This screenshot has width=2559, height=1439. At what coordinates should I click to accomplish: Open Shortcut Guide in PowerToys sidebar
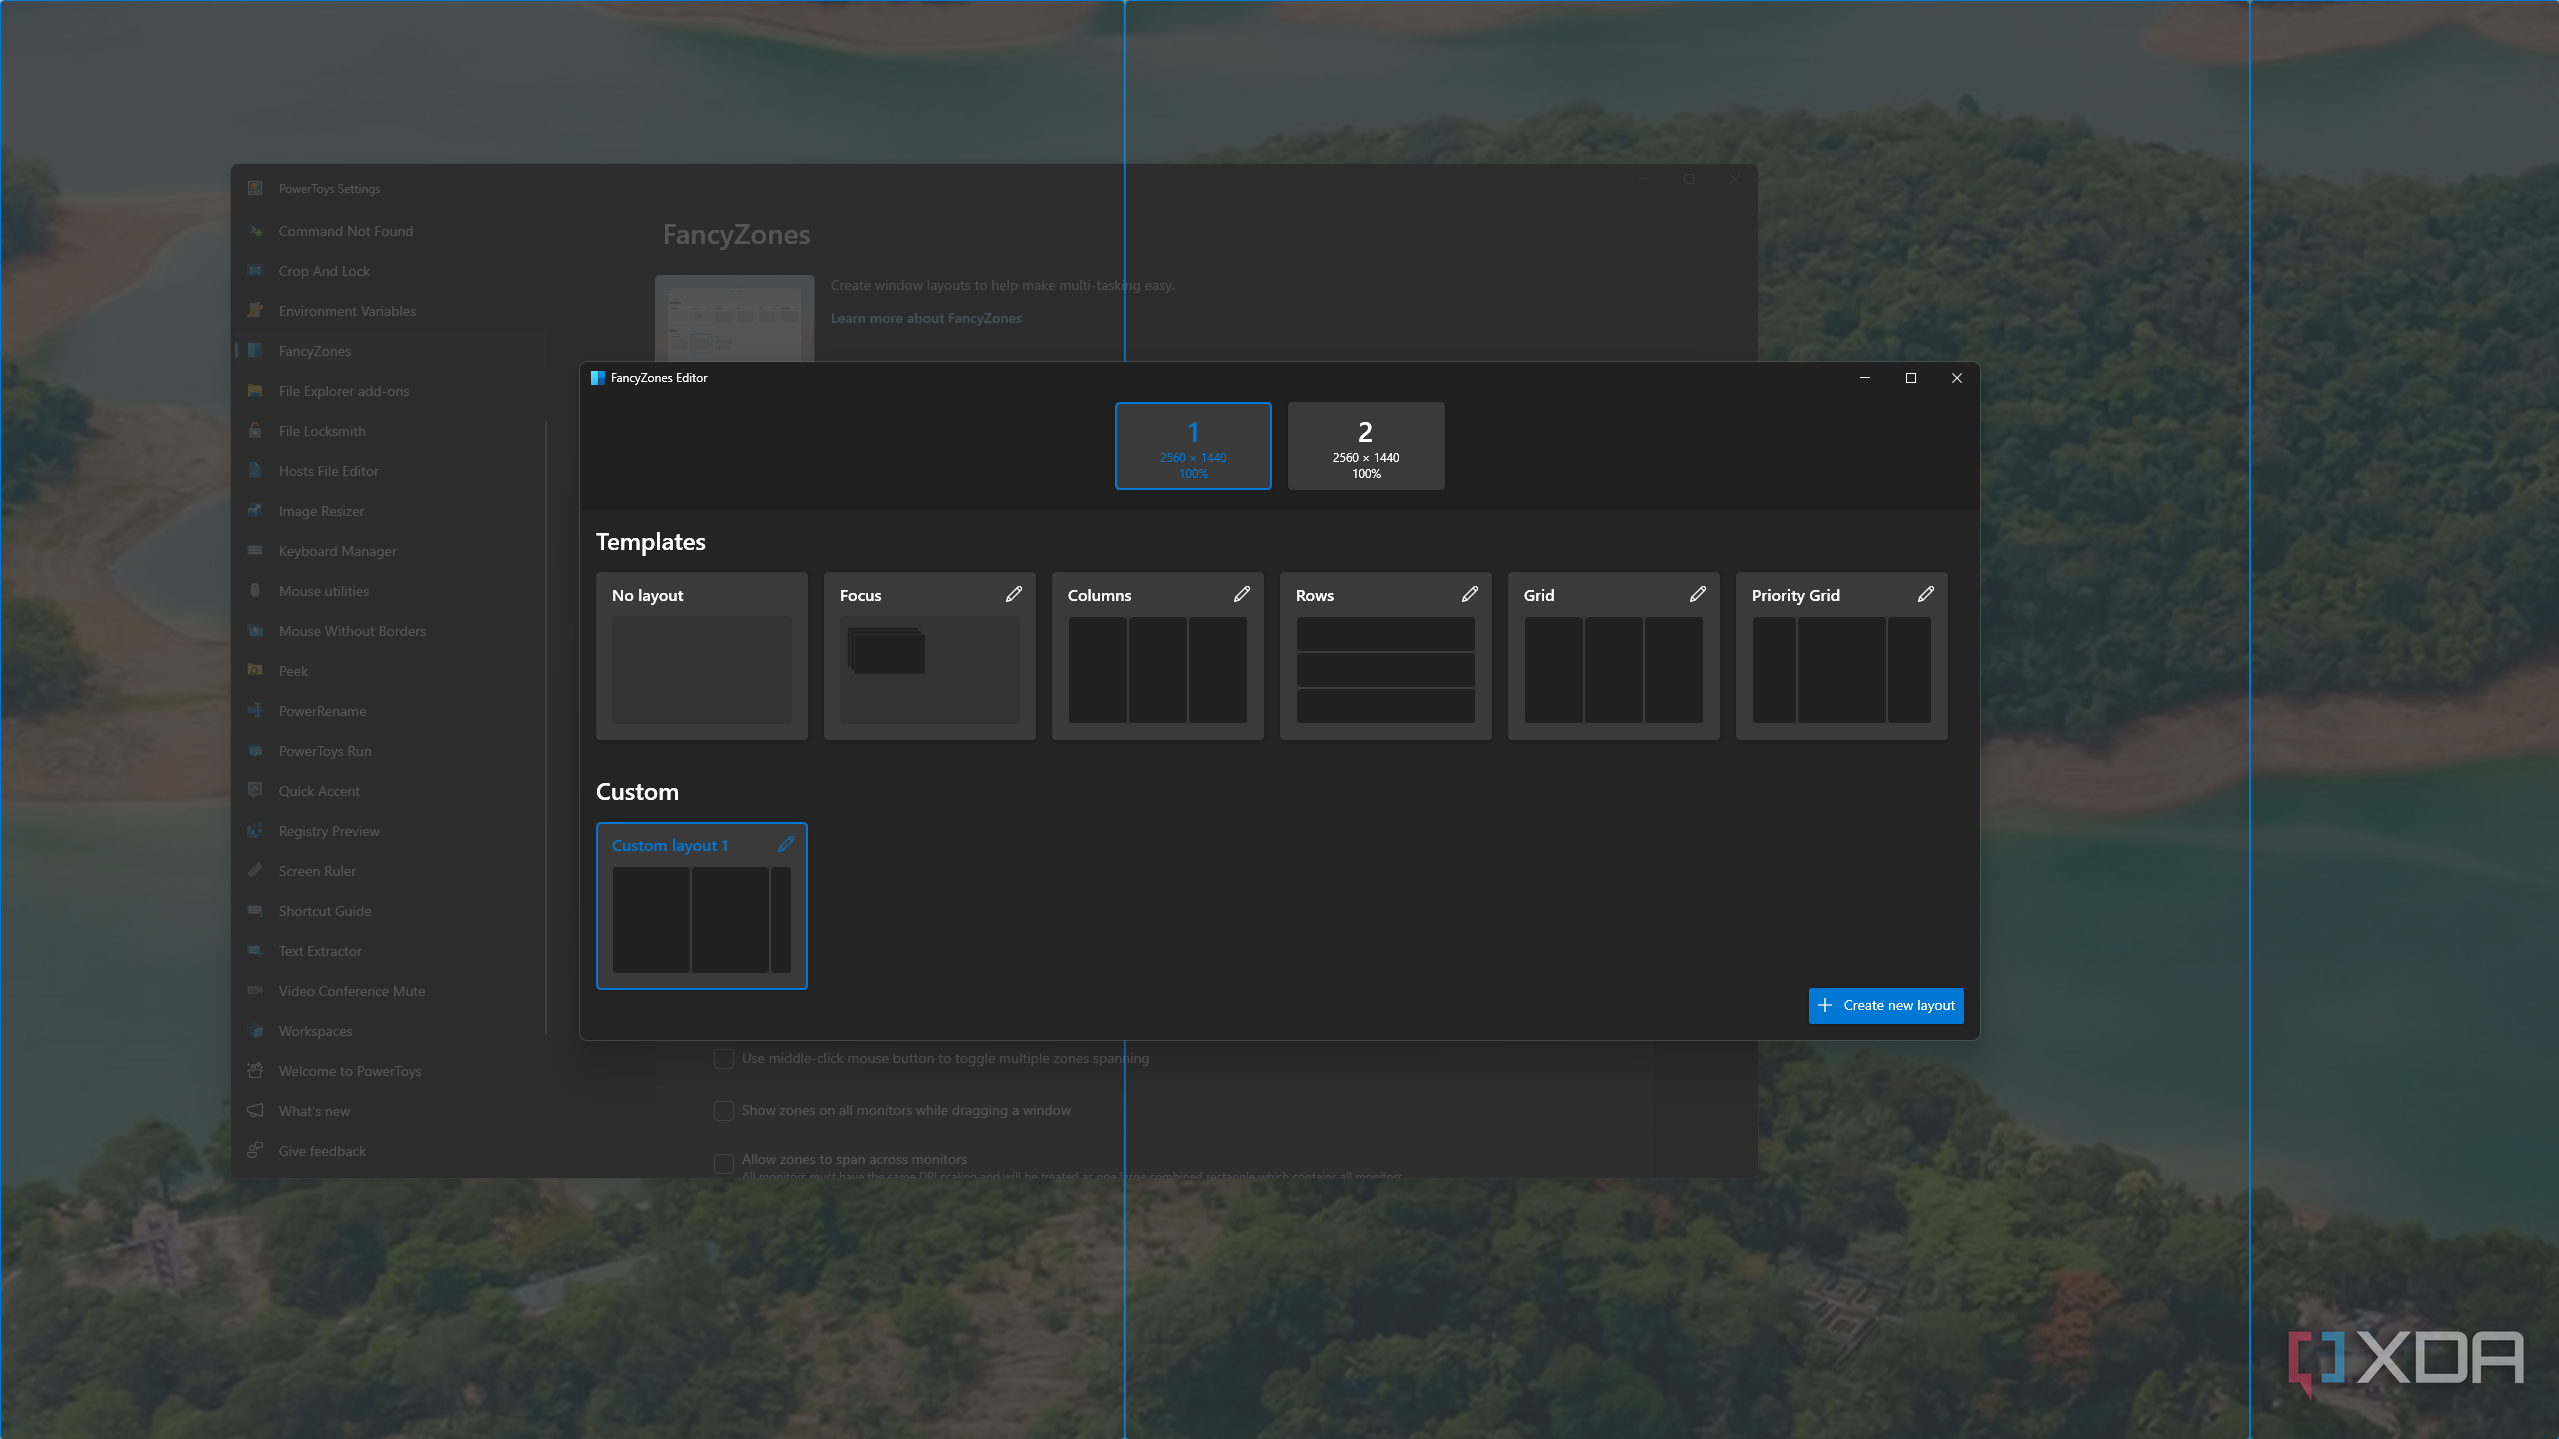(x=390, y=911)
